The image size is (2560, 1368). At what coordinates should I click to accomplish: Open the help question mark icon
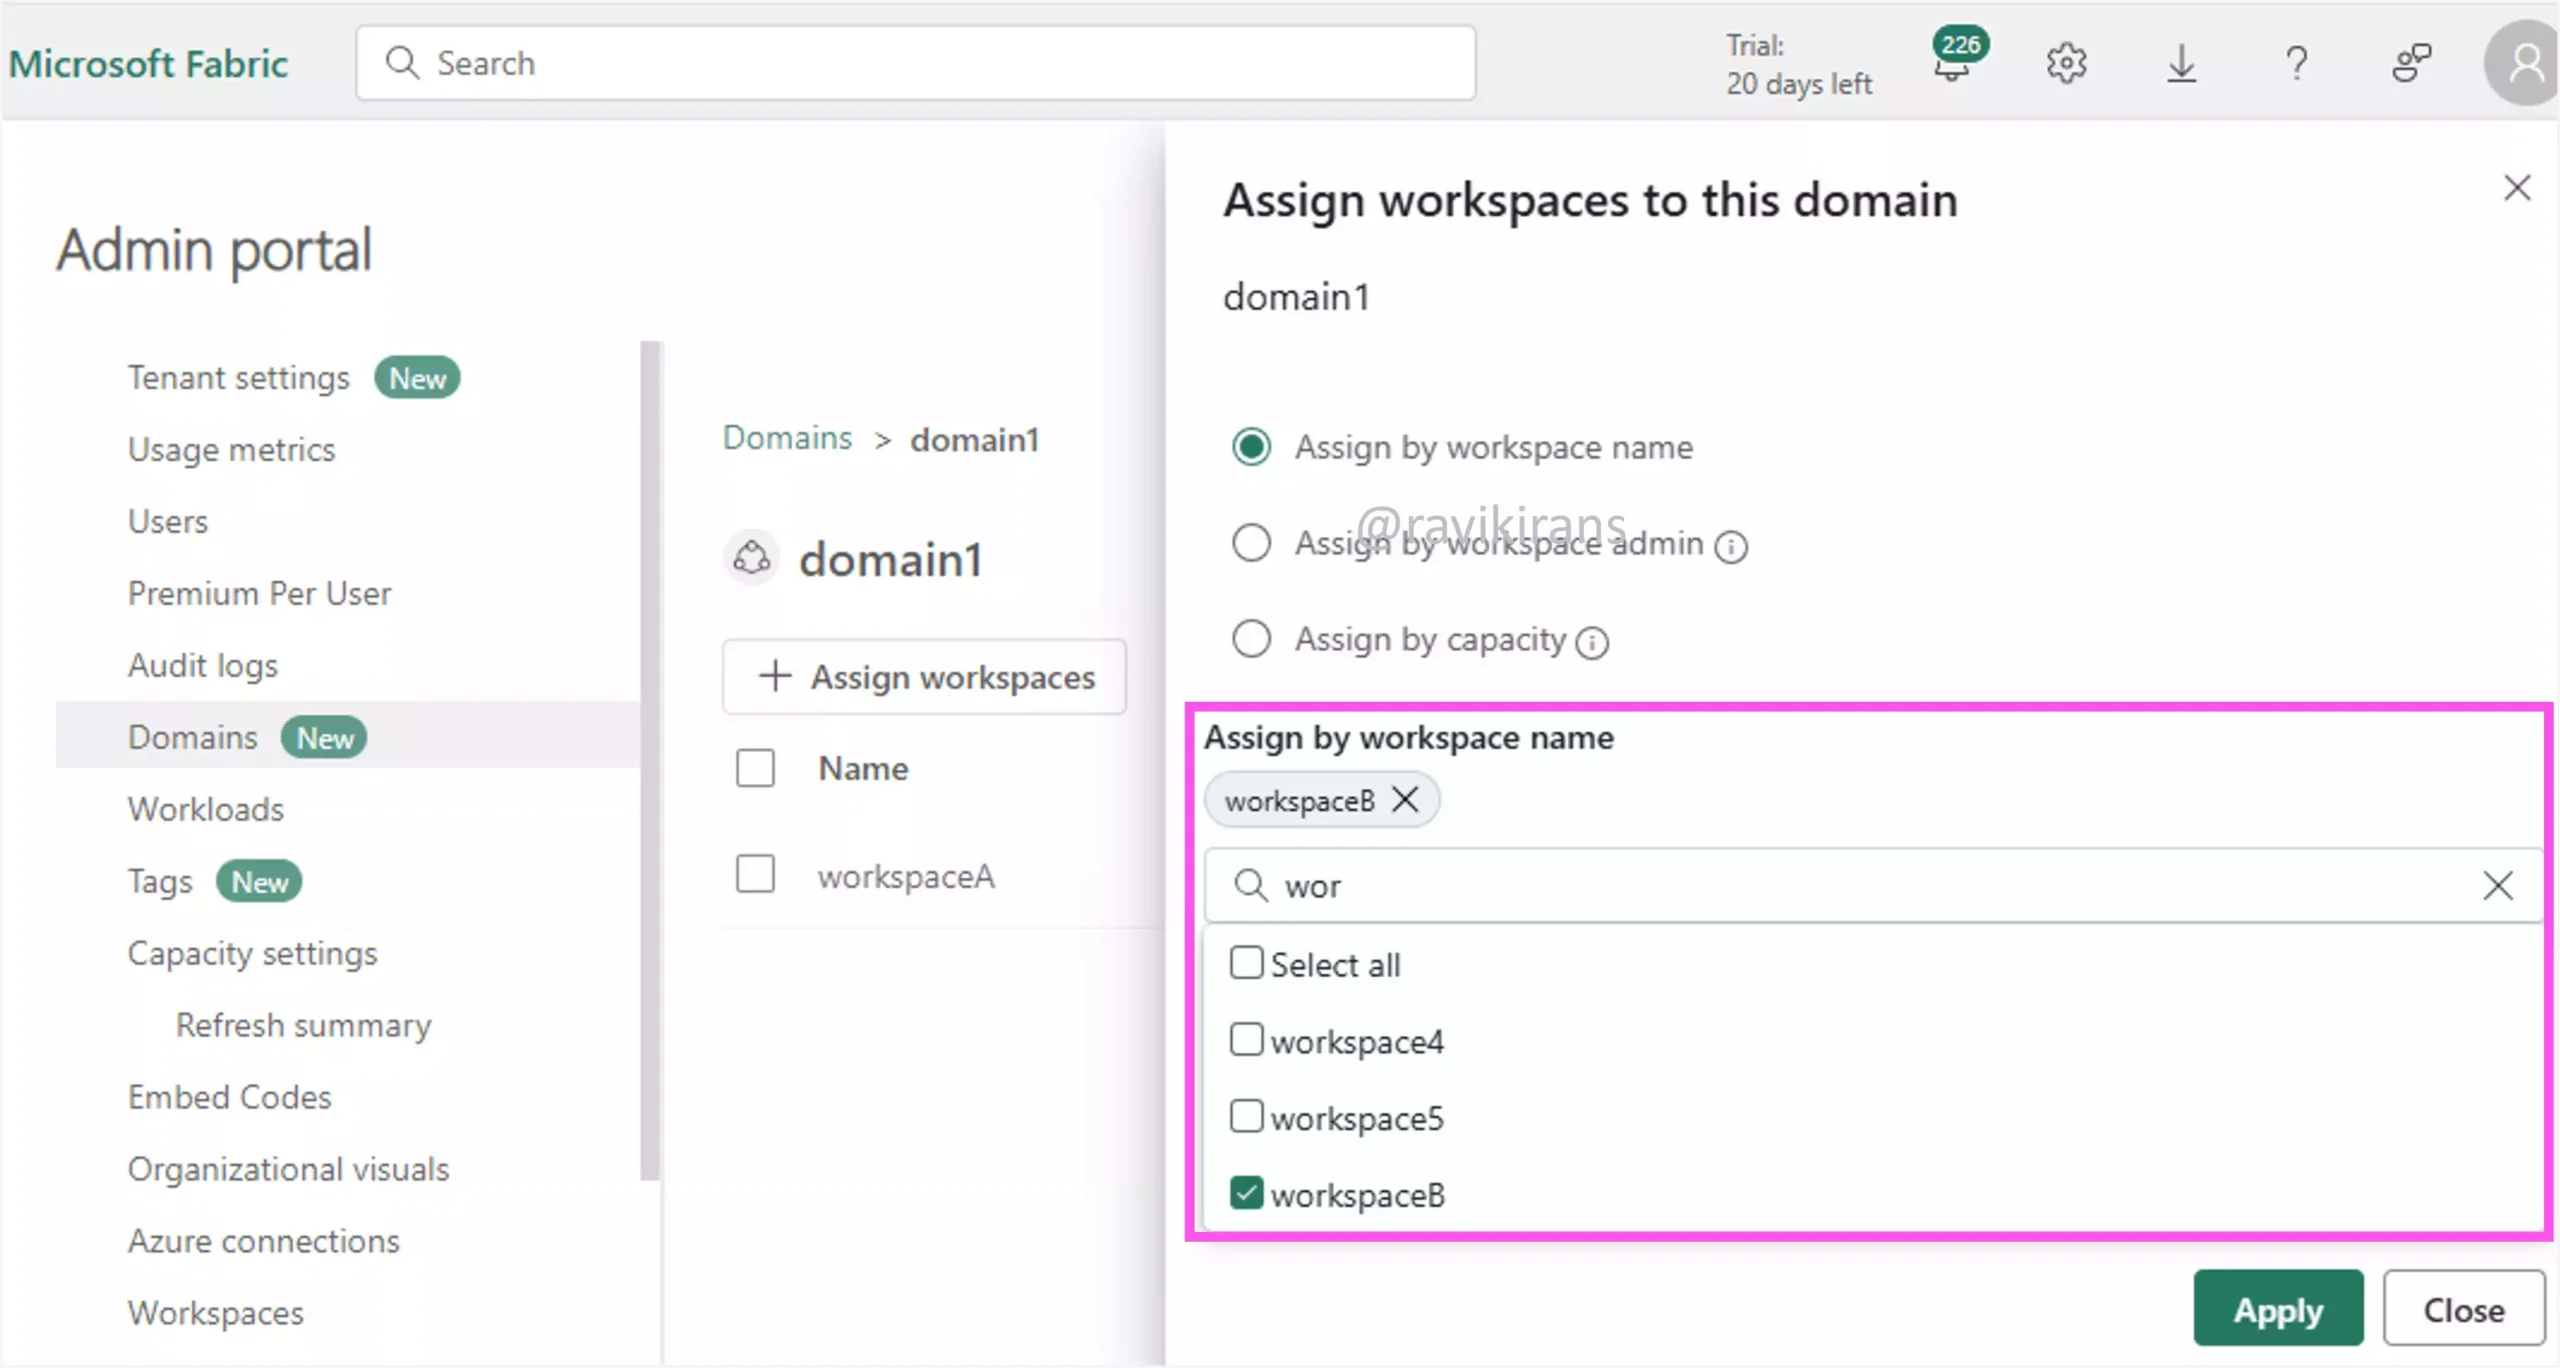point(2297,63)
